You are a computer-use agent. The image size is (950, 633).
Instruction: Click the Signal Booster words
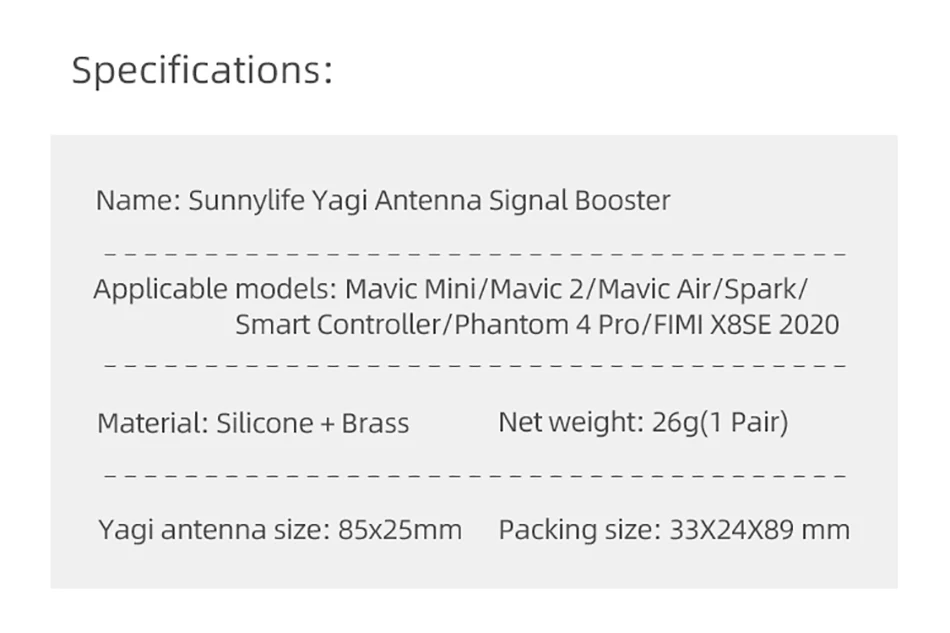click(x=580, y=201)
